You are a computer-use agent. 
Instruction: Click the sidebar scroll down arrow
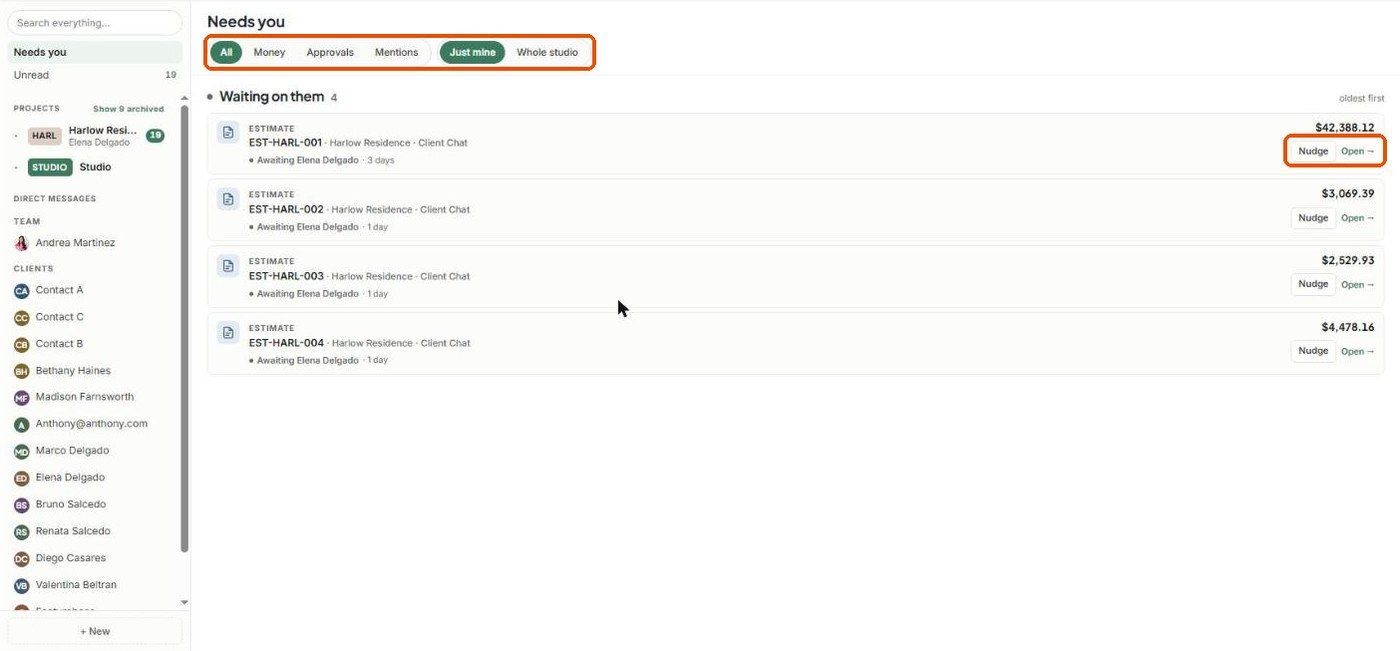click(x=184, y=603)
